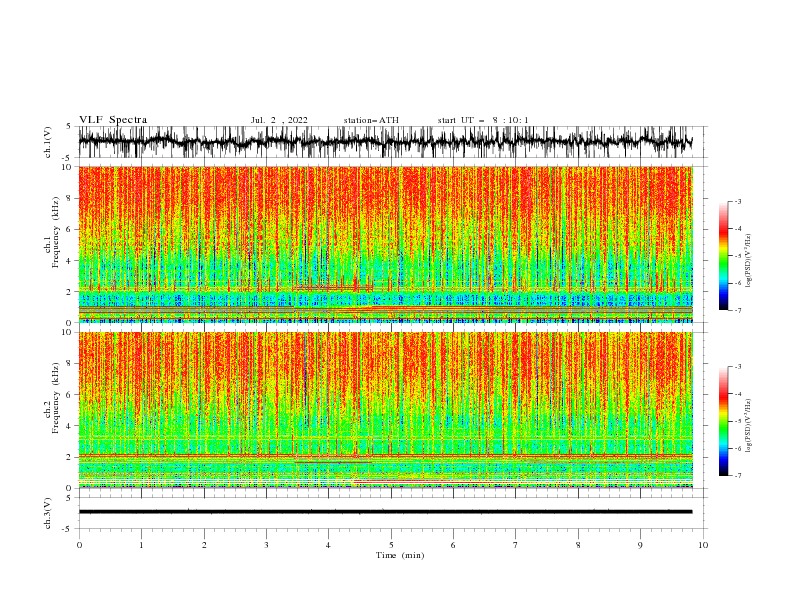Click the time axis tick label "5"

coord(391,545)
